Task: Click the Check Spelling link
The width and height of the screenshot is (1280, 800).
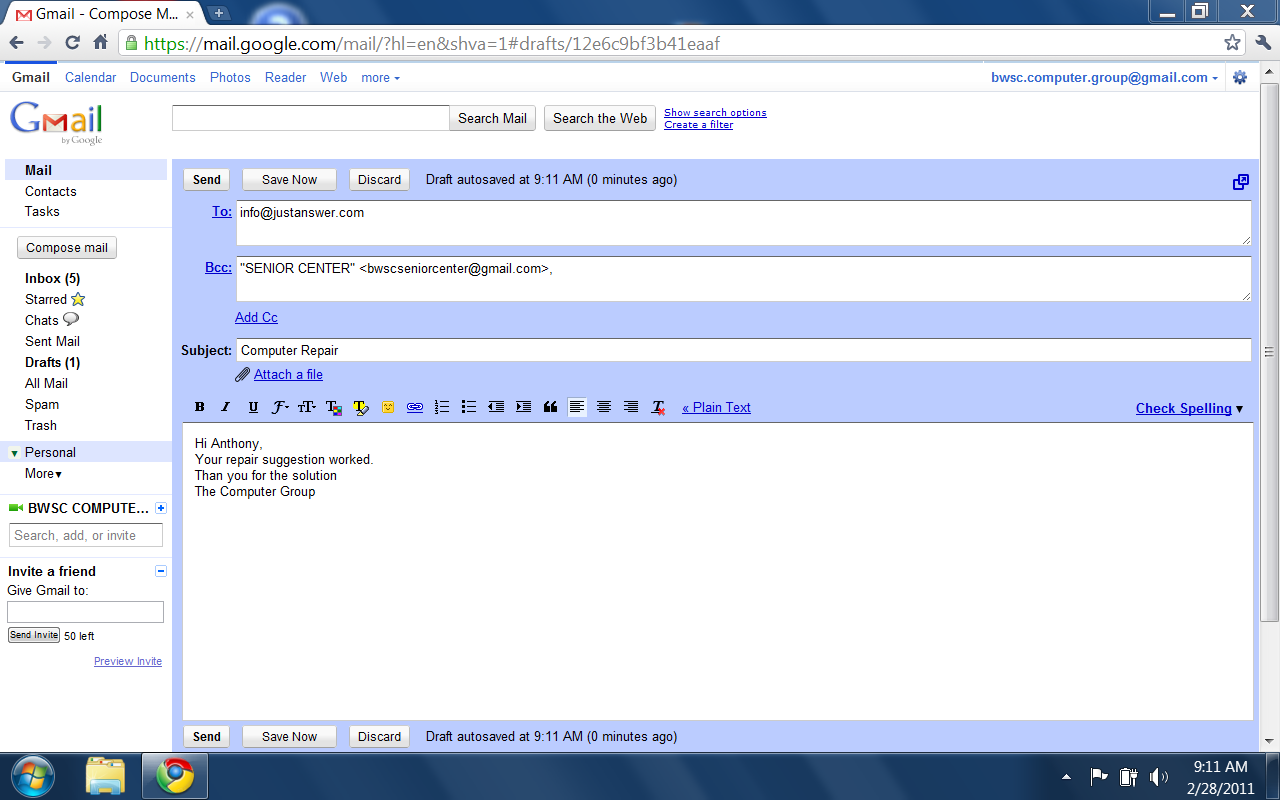Action: click(x=1184, y=408)
